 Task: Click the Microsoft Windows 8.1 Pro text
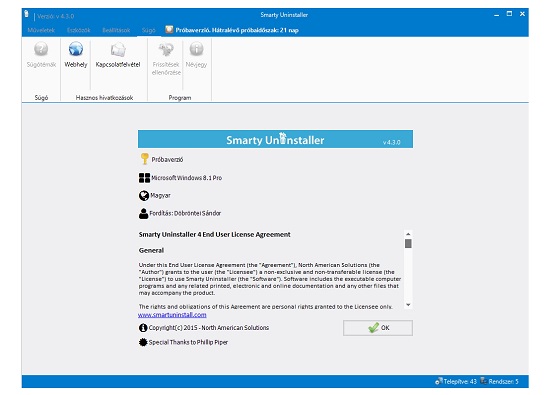[x=187, y=178]
